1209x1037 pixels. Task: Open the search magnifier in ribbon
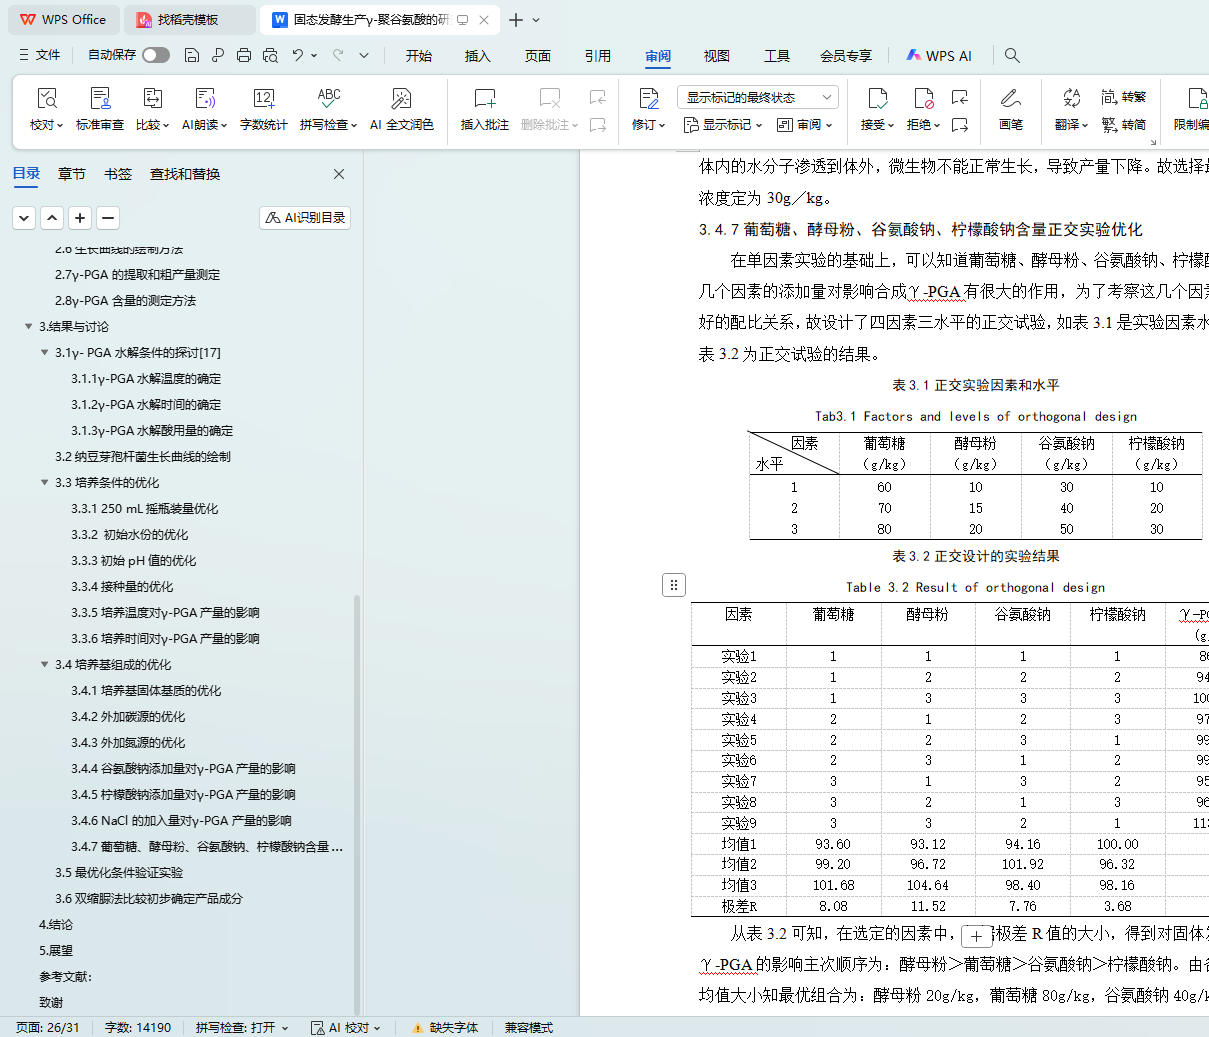tap(1012, 55)
